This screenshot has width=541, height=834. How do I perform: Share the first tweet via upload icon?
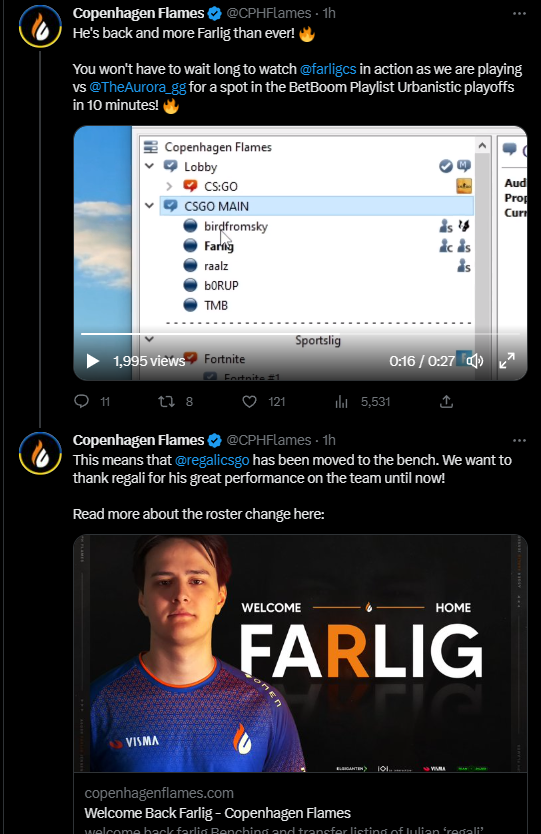click(446, 402)
